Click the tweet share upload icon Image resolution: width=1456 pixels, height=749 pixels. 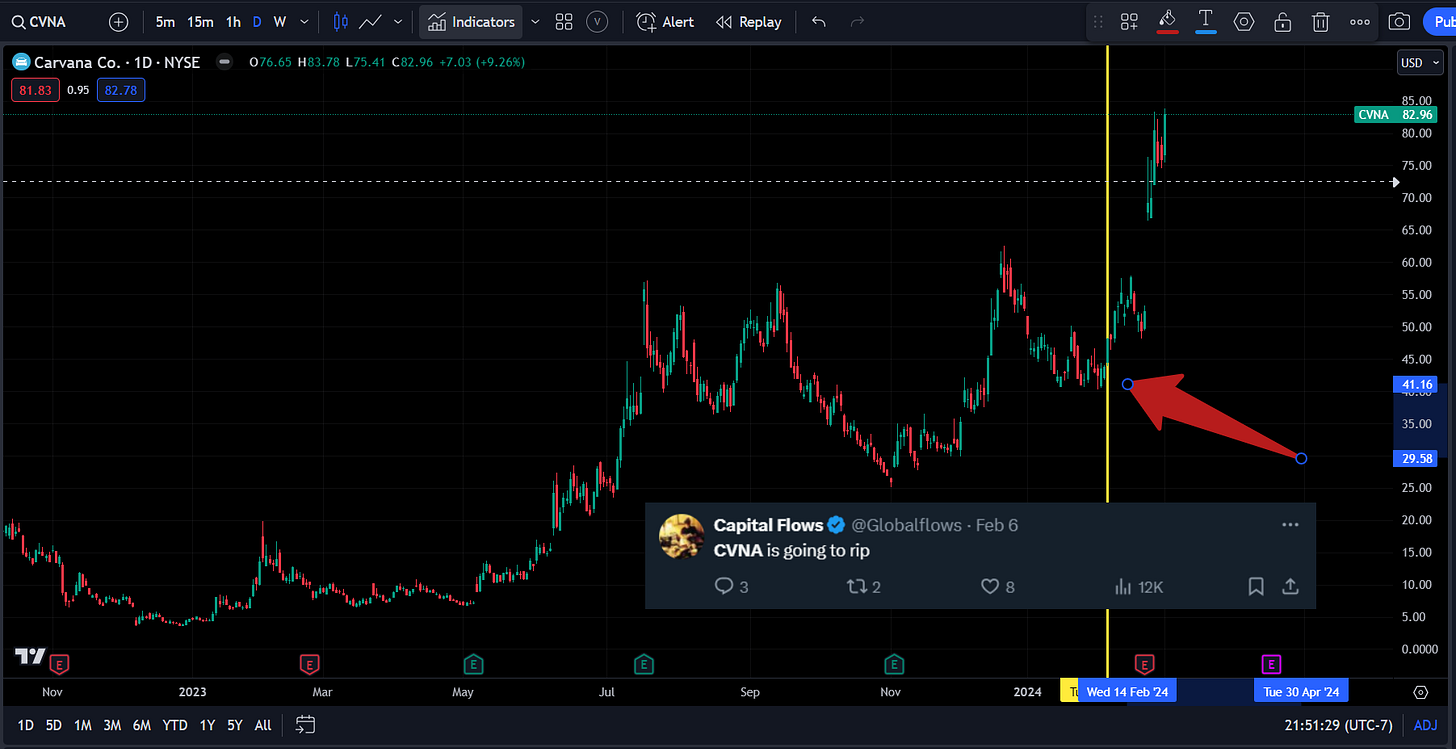pos(1291,587)
